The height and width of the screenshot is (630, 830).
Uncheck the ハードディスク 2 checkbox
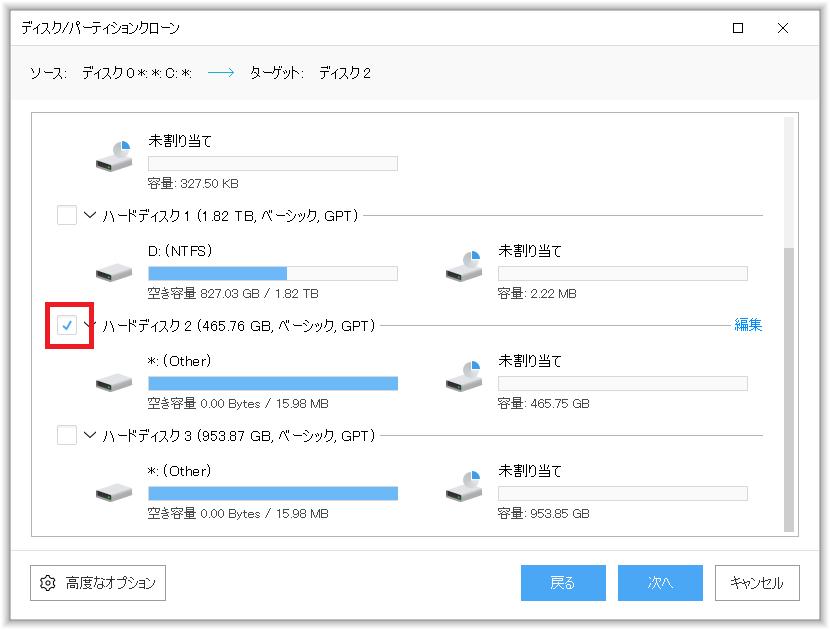click(x=67, y=325)
